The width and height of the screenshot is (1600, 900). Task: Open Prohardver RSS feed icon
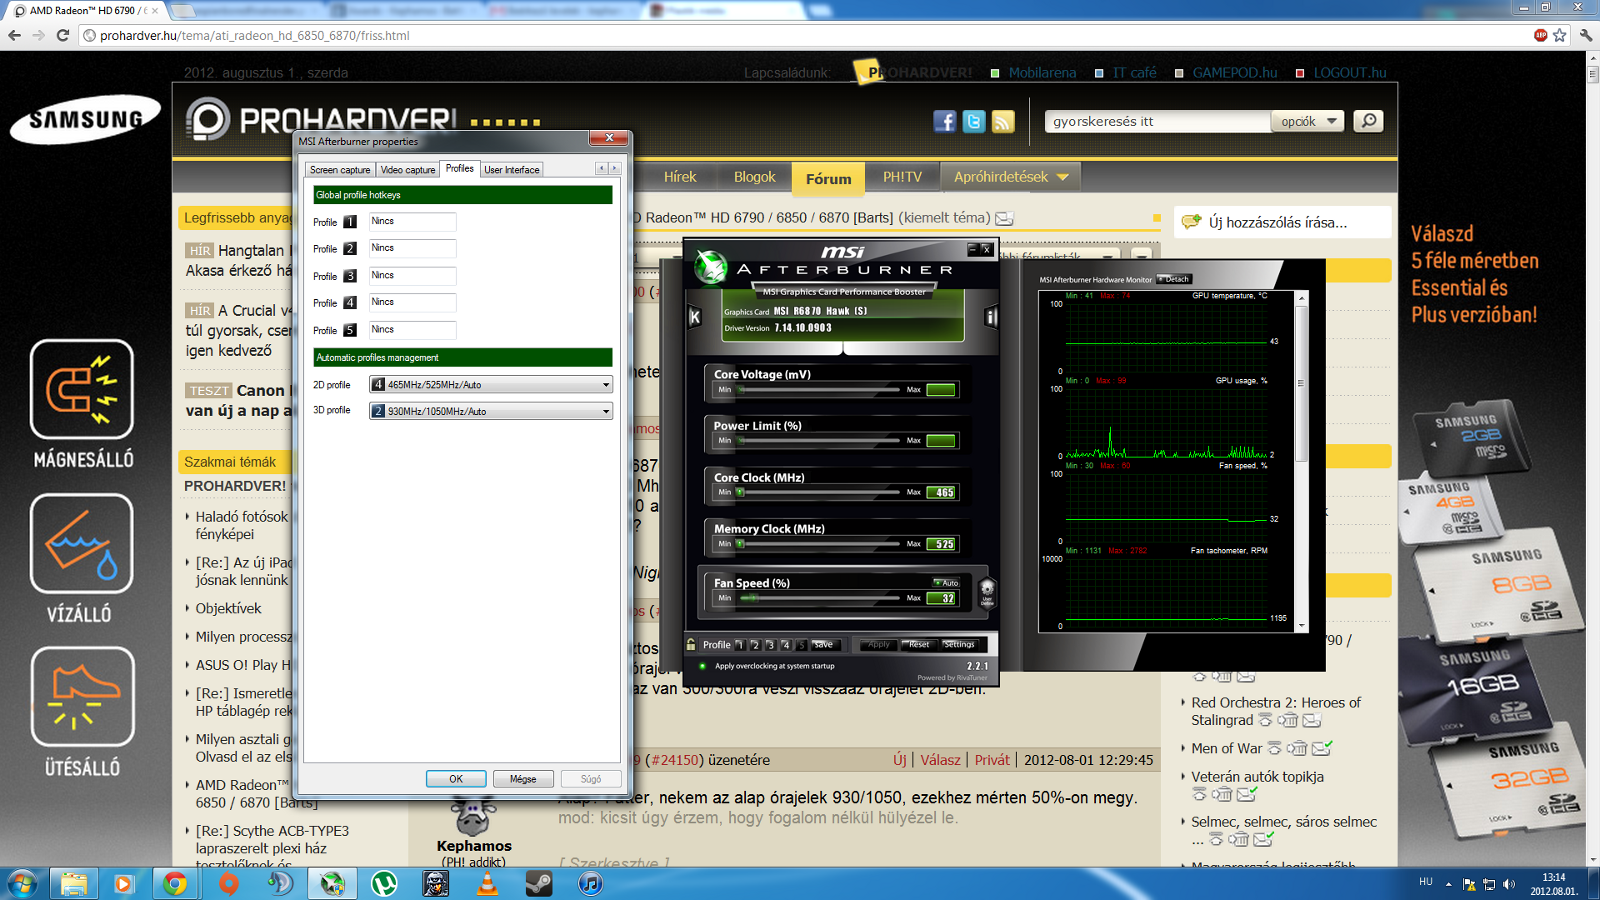pos(1003,121)
